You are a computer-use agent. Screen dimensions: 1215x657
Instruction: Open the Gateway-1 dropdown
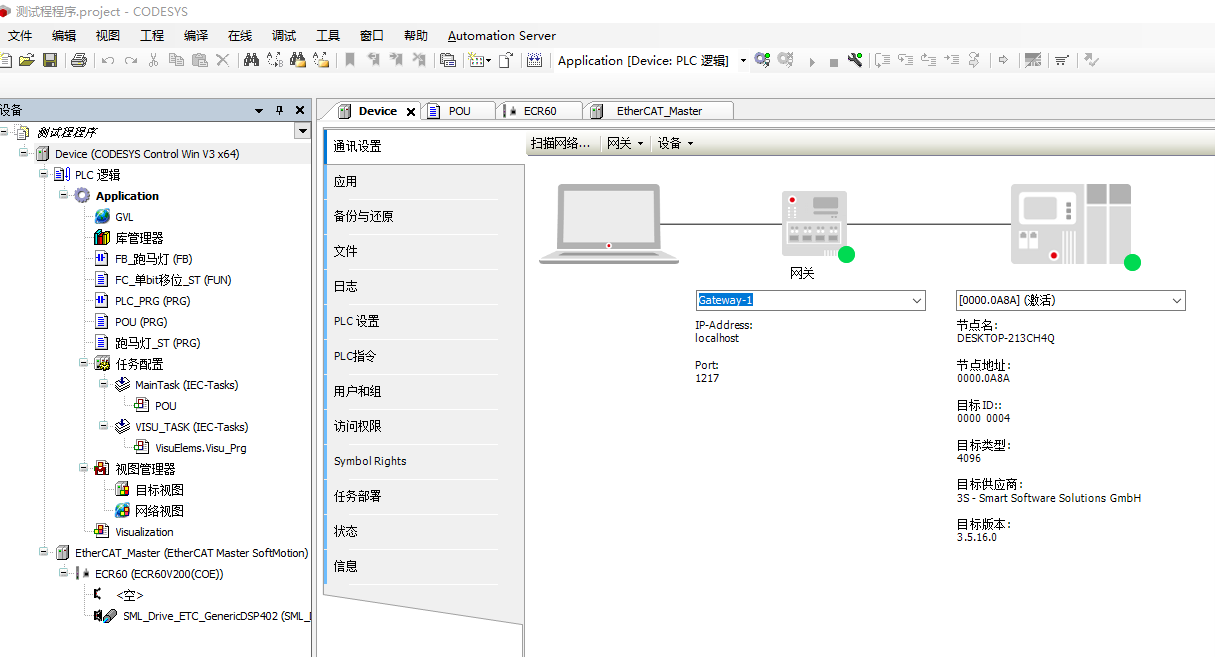pos(916,300)
